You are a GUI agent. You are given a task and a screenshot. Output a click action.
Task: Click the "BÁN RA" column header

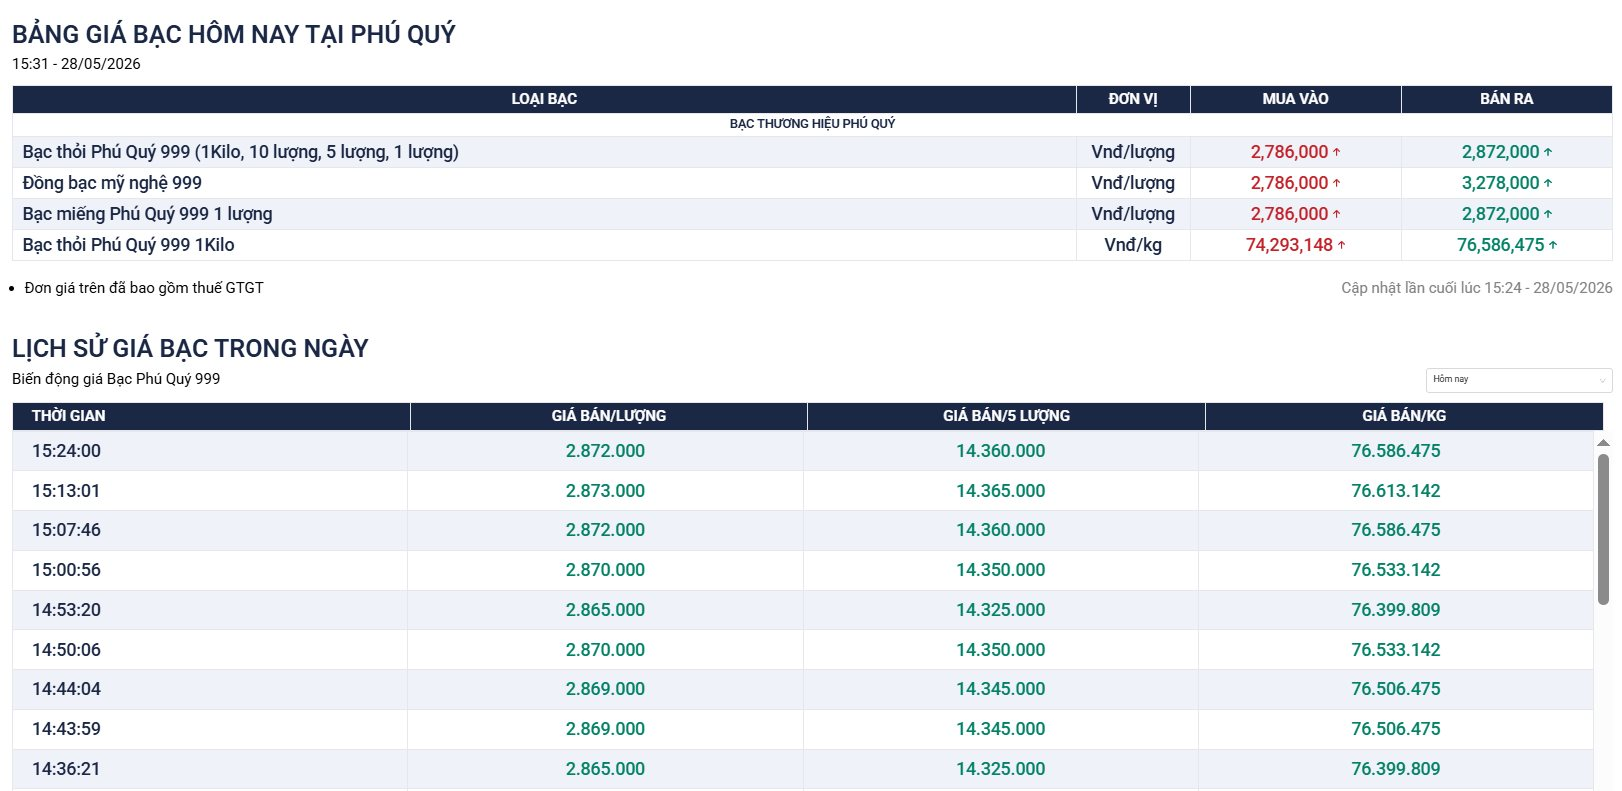pos(1507,99)
